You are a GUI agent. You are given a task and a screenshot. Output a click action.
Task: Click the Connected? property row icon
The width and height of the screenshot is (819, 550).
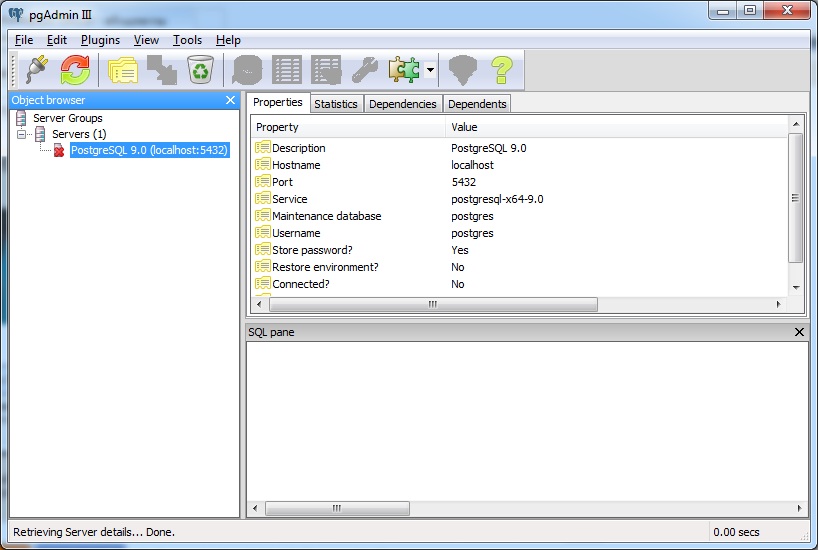pyautogui.click(x=263, y=283)
